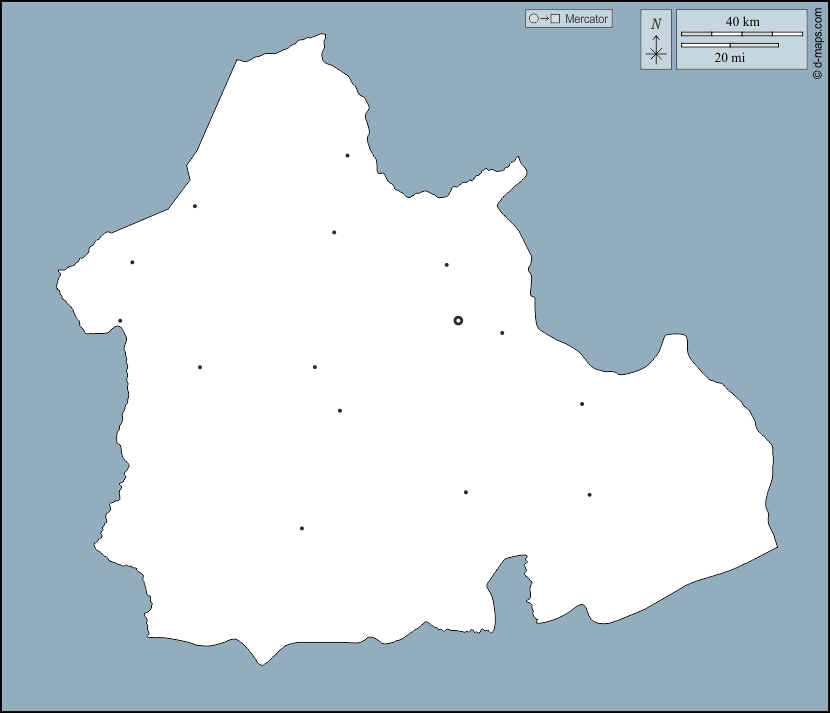Viewport: 830px width, 713px height.
Task: Click the city dot directly south of capital ring
Action: pyautogui.click(x=465, y=492)
